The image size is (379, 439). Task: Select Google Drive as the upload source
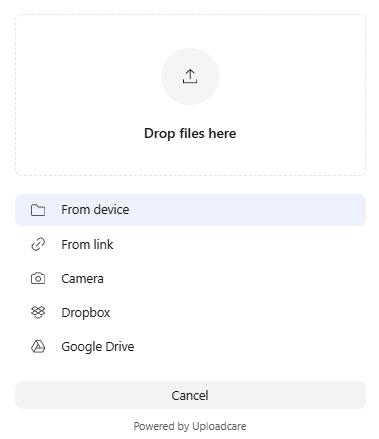pos(190,347)
